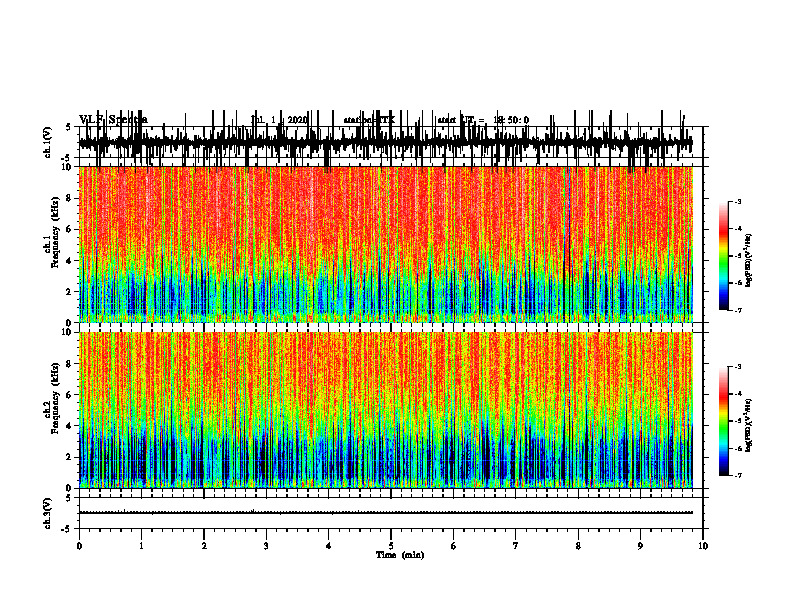
Task: Click ch.2 frequency axis tick '10'
Action: [x=67, y=332]
